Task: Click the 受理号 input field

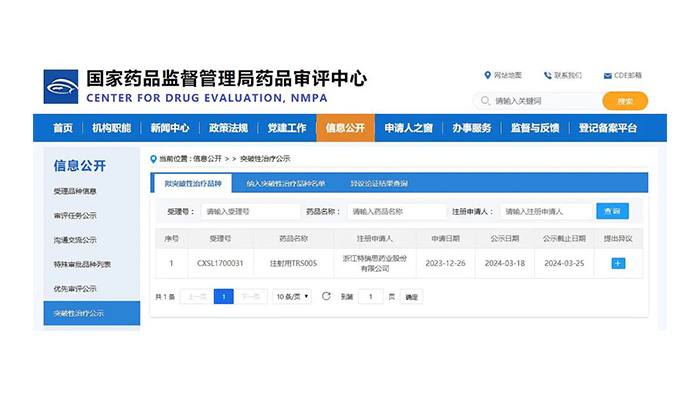Action: 250,211
